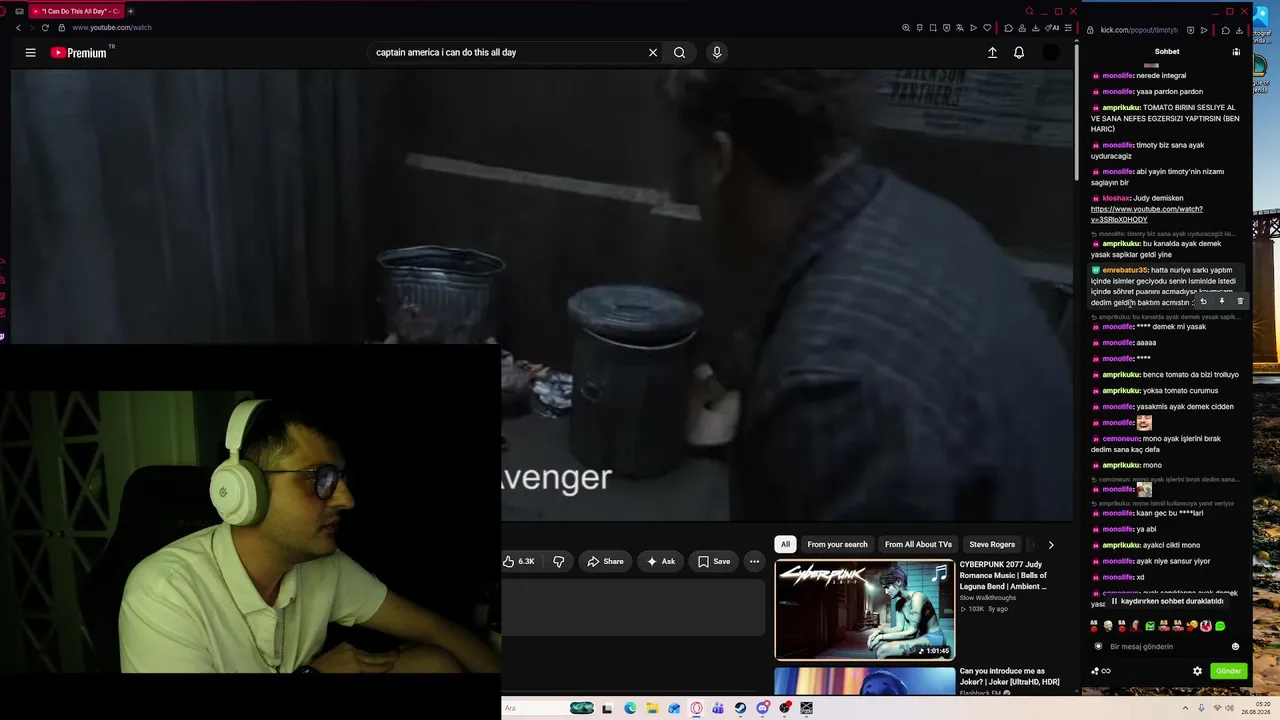This screenshot has height=720, width=1280.
Task: Select the 'From your search' chip
Action: tap(837, 545)
